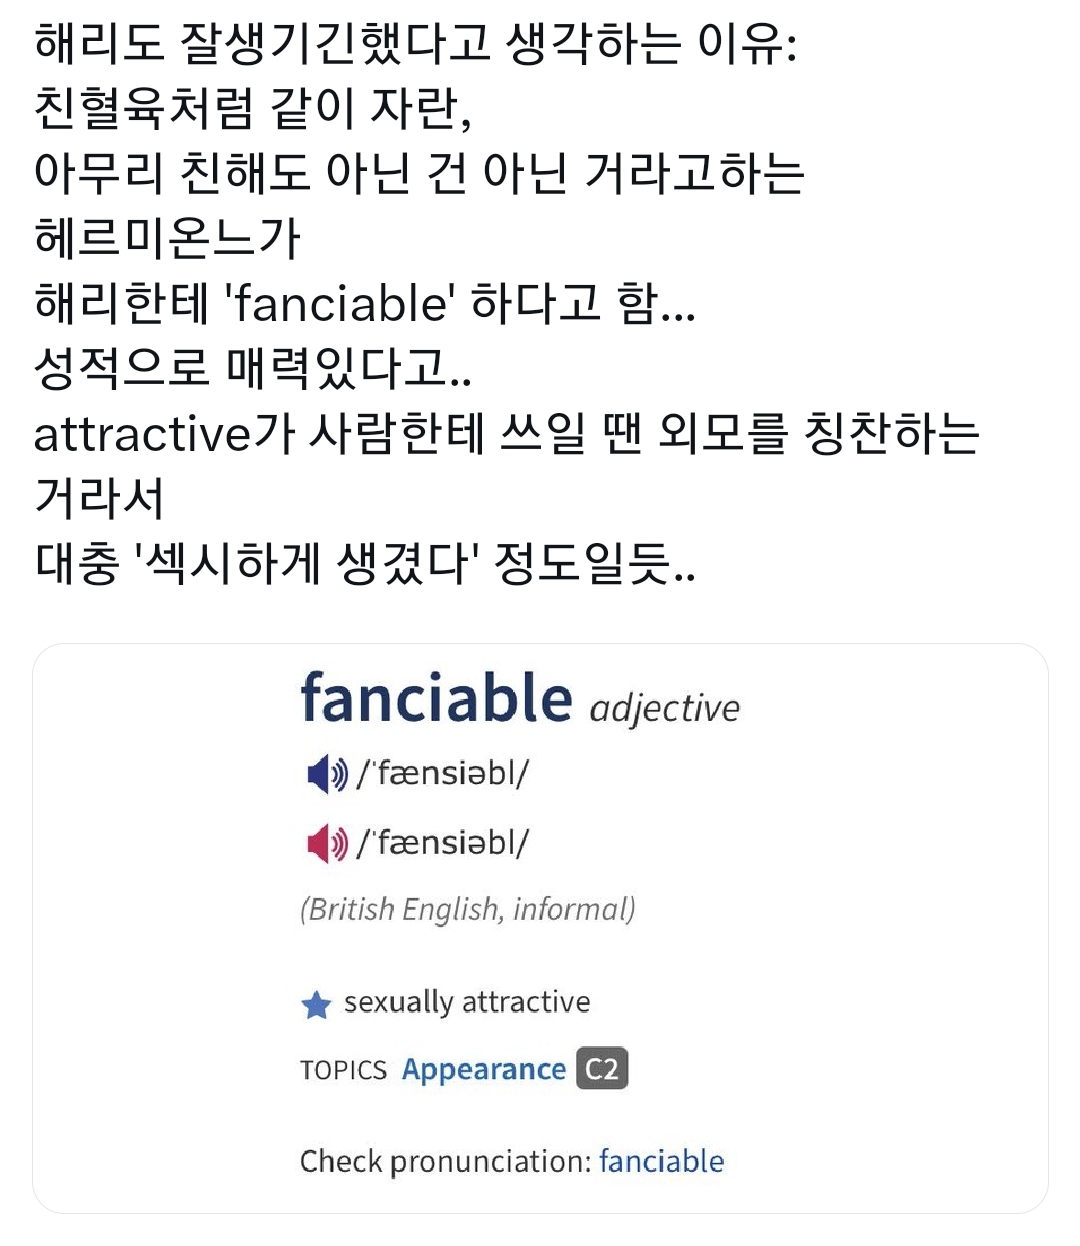Select the phonetic transcription beside red speaker
This screenshot has height=1246, width=1080.
click(x=443, y=843)
